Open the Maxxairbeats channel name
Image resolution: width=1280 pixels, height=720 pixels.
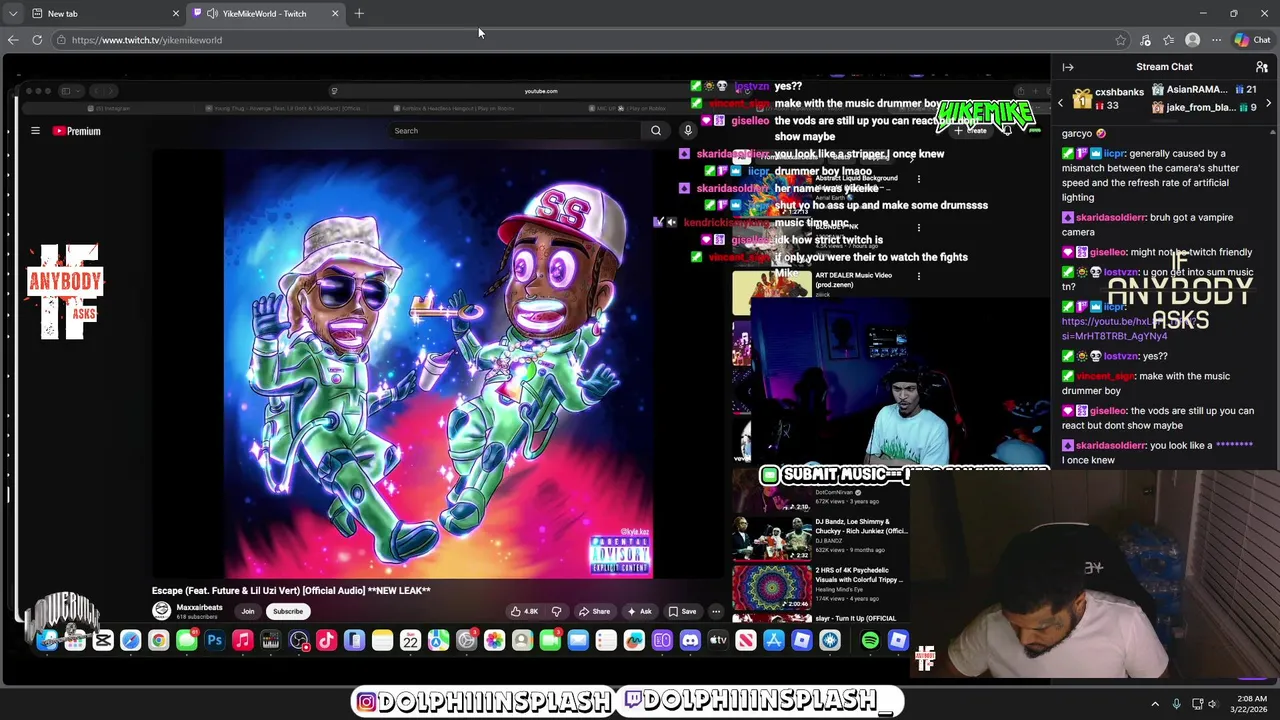pyautogui.click(x=199, y=607)
